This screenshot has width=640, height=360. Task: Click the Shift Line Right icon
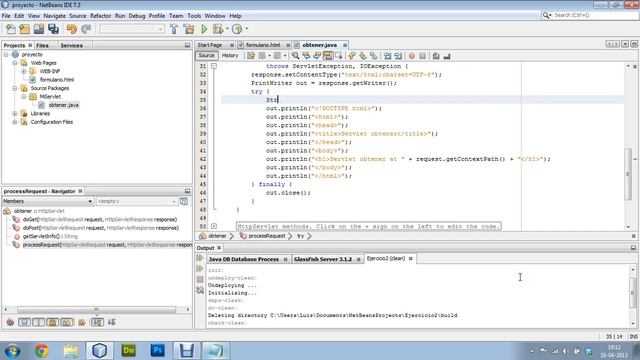click(398, 56)
